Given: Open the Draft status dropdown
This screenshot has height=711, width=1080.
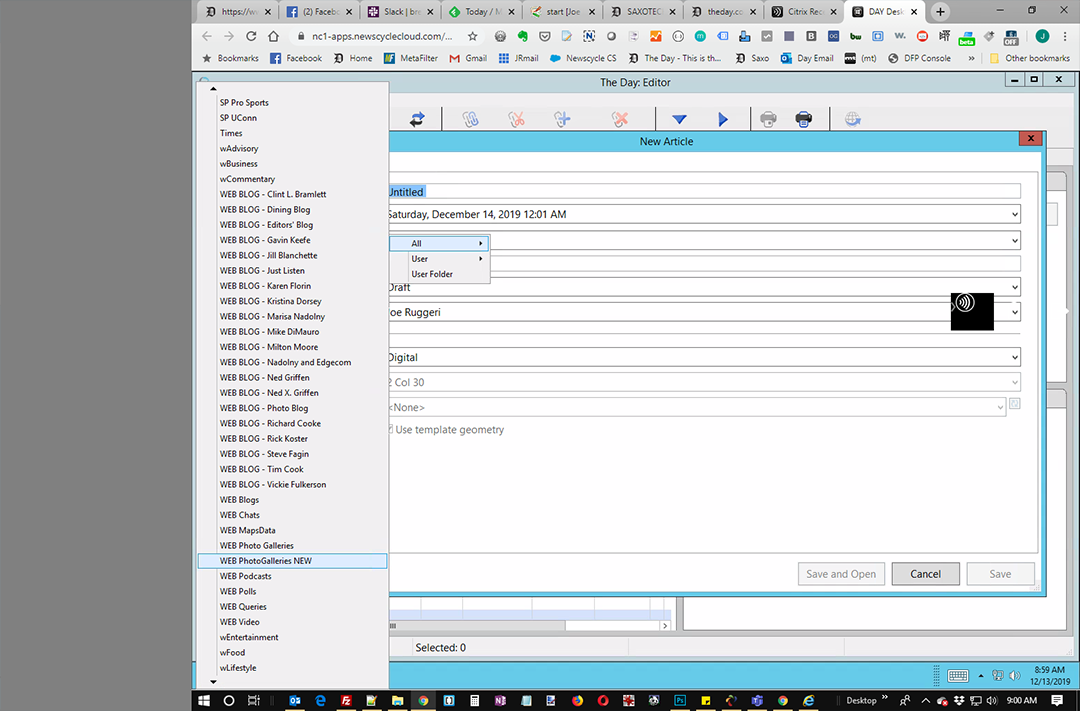Looking at the screenshot, I should click(1015, 287).
